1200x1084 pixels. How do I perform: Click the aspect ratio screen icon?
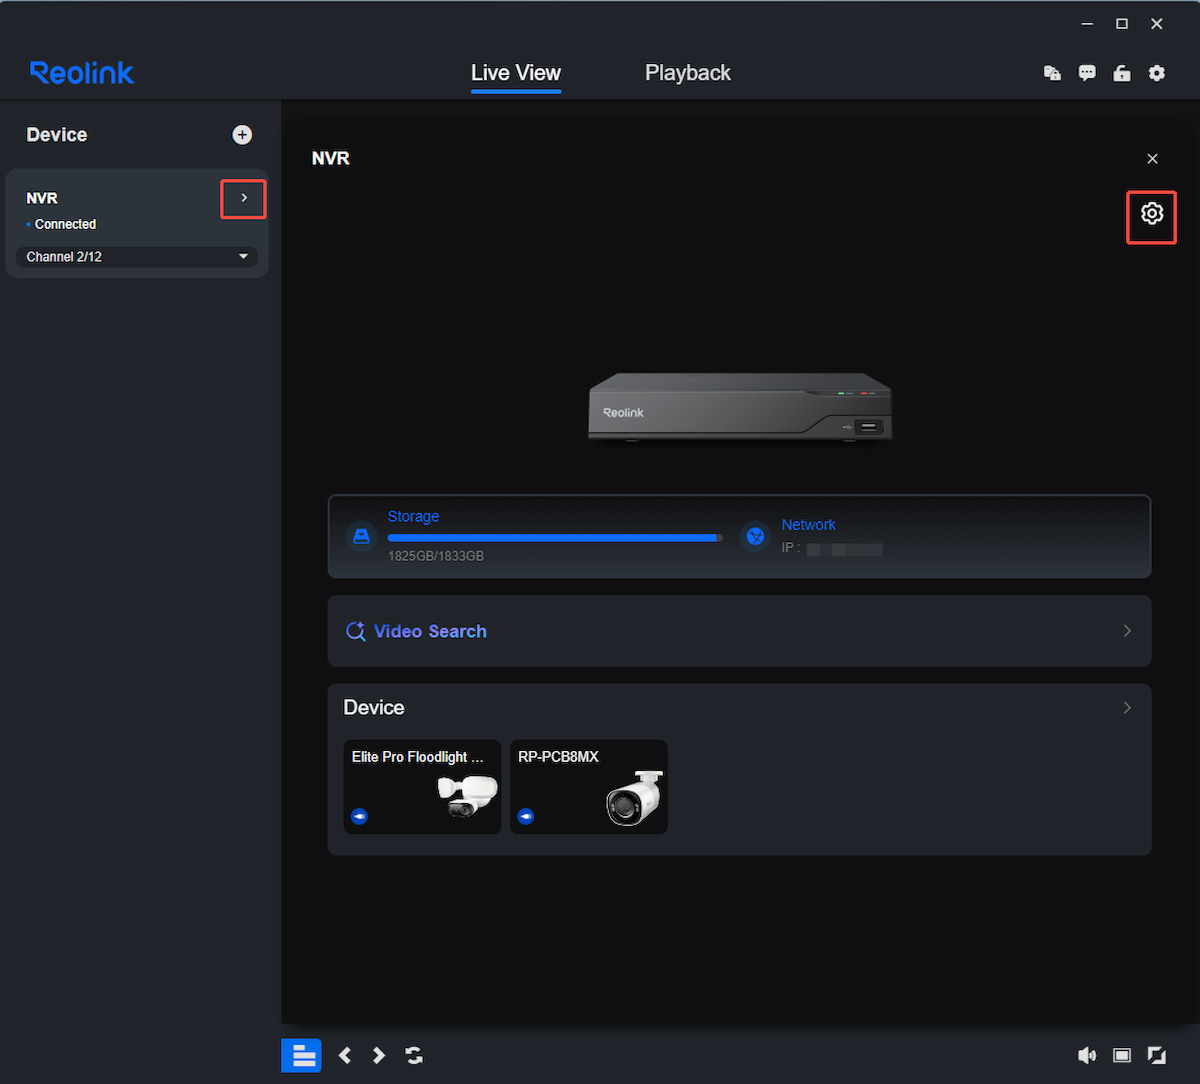coord(1122,1055)
